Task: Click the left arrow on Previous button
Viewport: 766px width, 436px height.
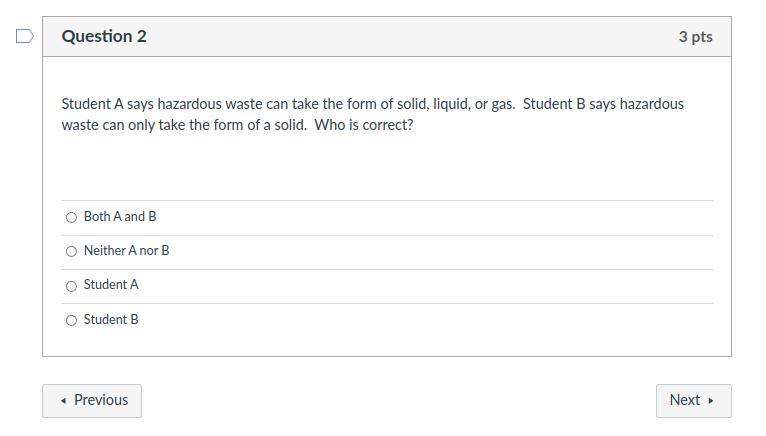Action: coord(64,401)
